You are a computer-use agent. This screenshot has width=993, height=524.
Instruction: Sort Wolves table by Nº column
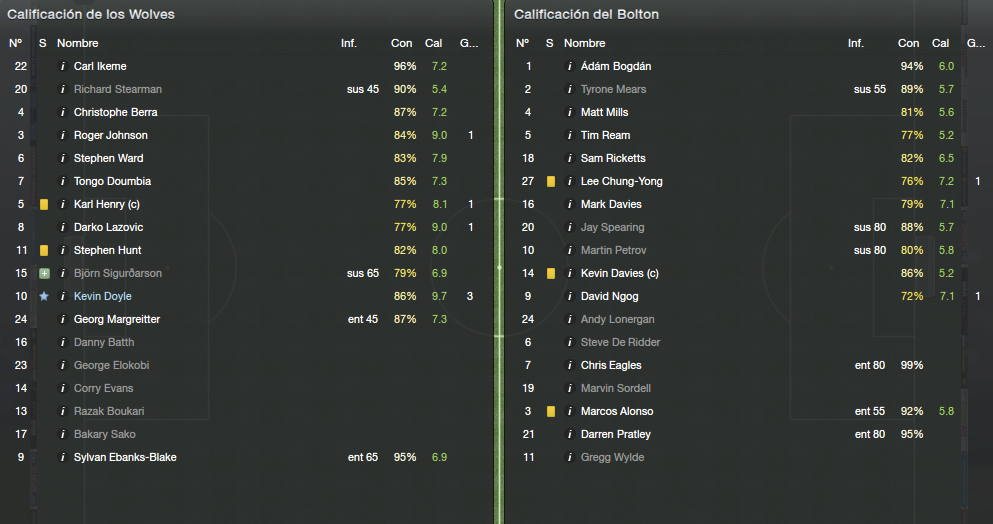click(15, 43)
